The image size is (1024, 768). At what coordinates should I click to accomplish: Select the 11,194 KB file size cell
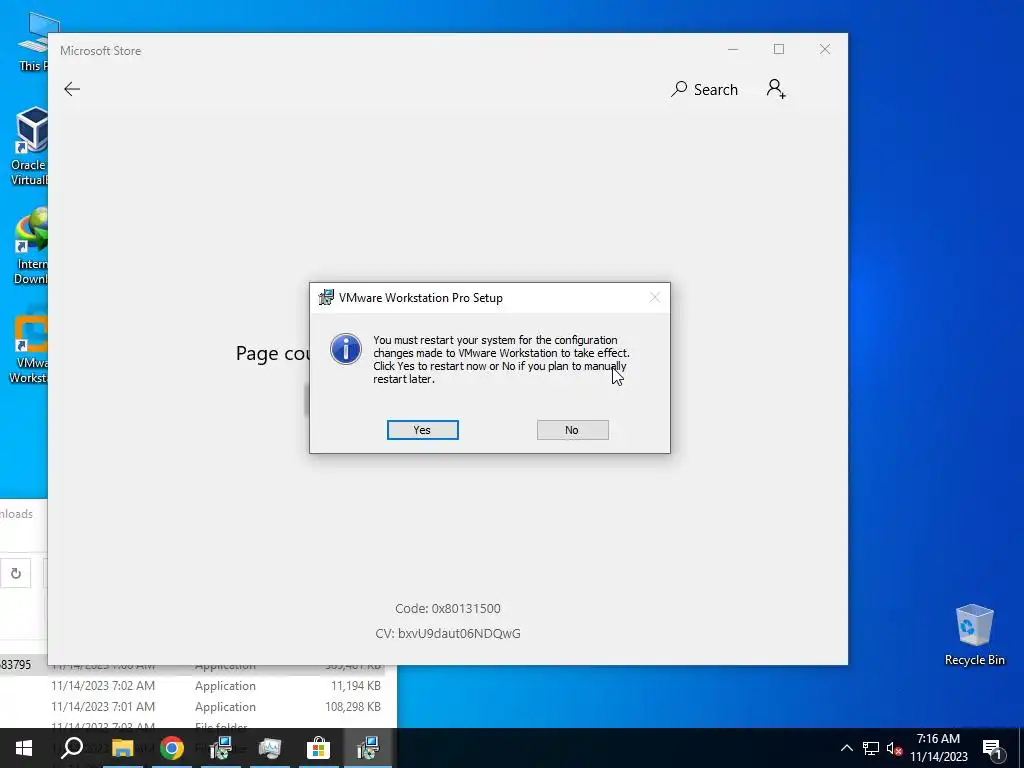tap(355, 686)
